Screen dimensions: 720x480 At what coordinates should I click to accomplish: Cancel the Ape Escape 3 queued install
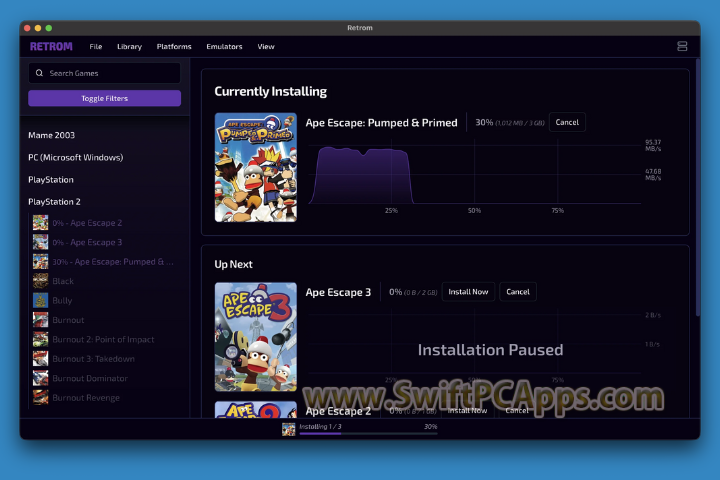point(518,292)
